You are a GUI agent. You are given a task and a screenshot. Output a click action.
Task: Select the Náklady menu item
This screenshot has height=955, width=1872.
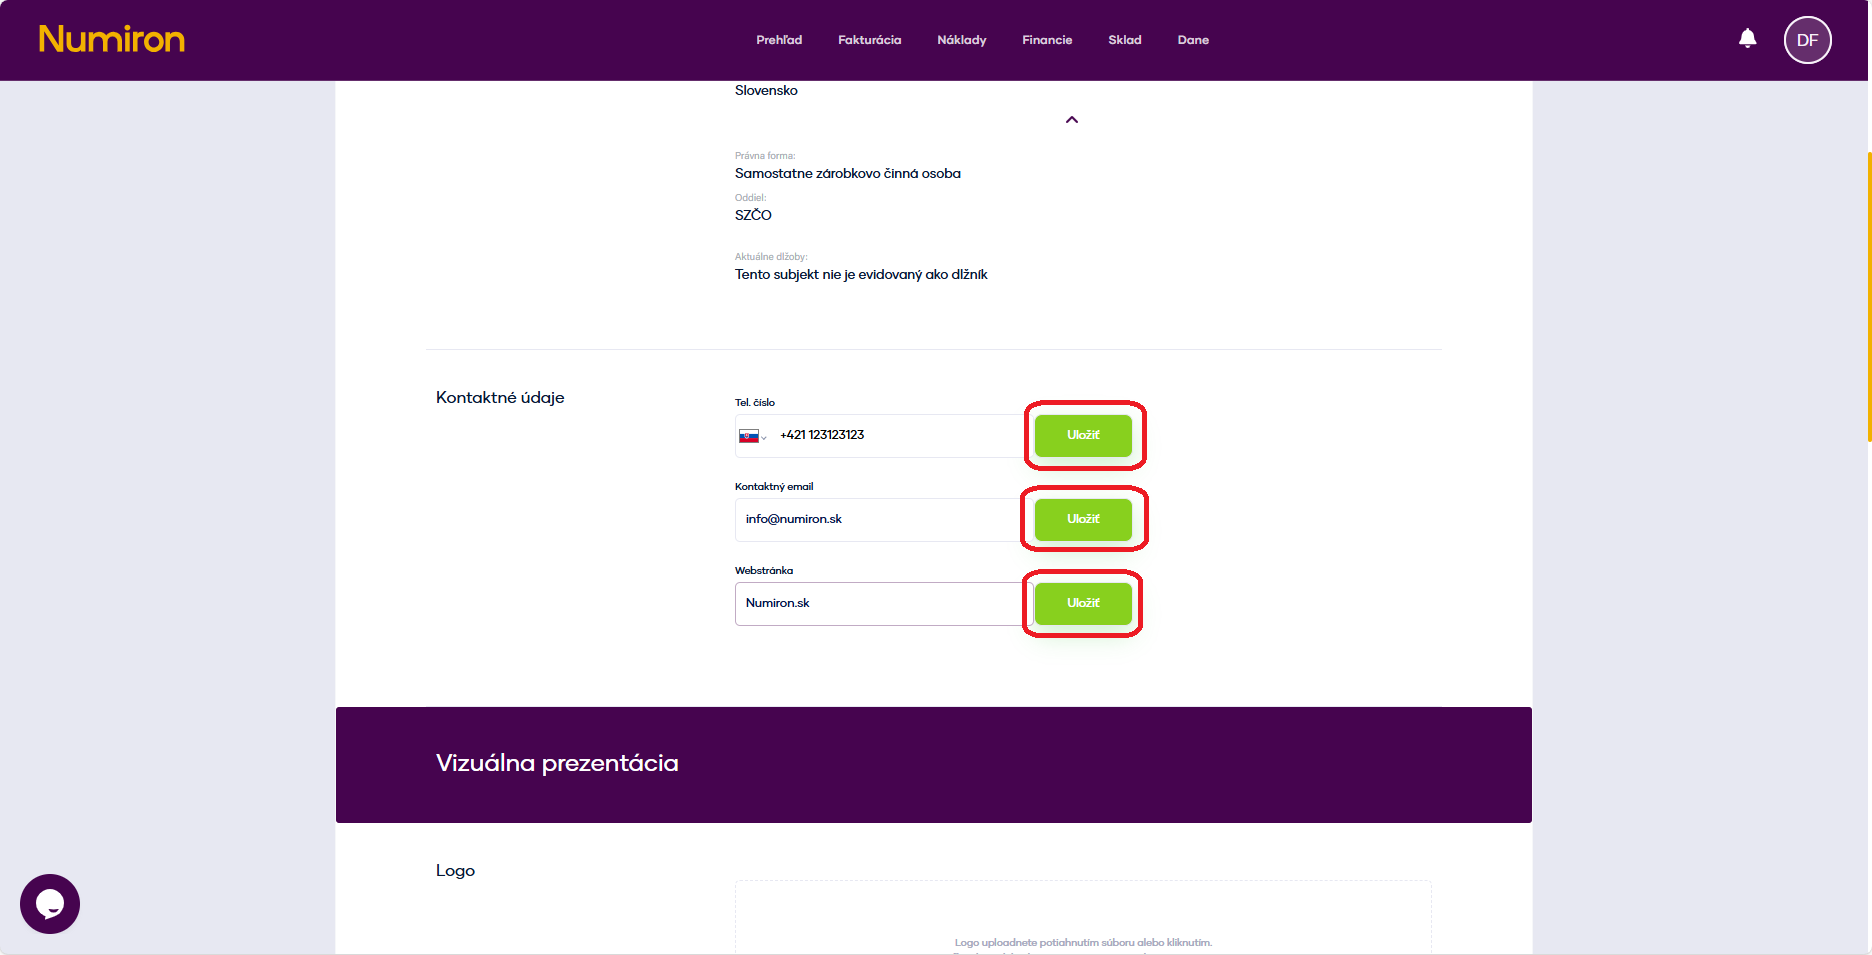[x=961, y=40]
